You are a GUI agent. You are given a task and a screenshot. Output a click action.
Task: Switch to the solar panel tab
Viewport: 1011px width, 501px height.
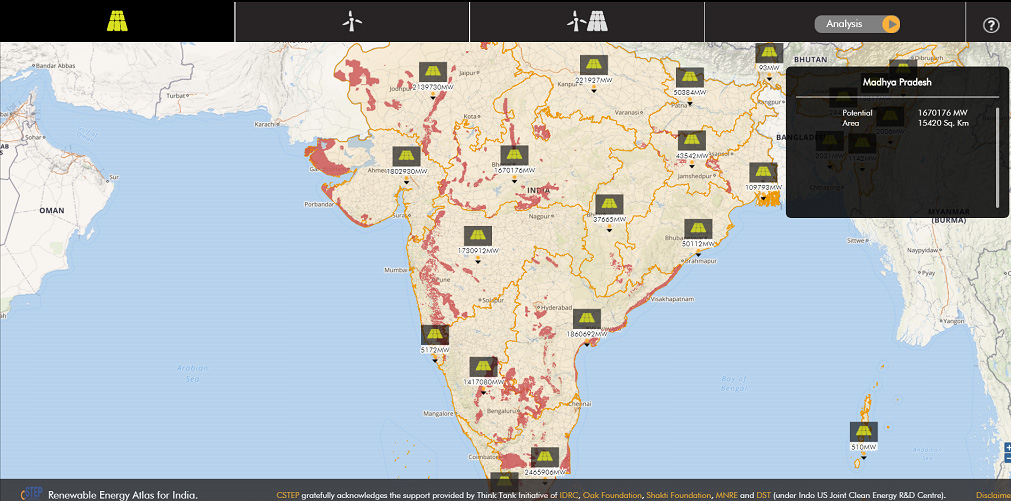(117, 21)
